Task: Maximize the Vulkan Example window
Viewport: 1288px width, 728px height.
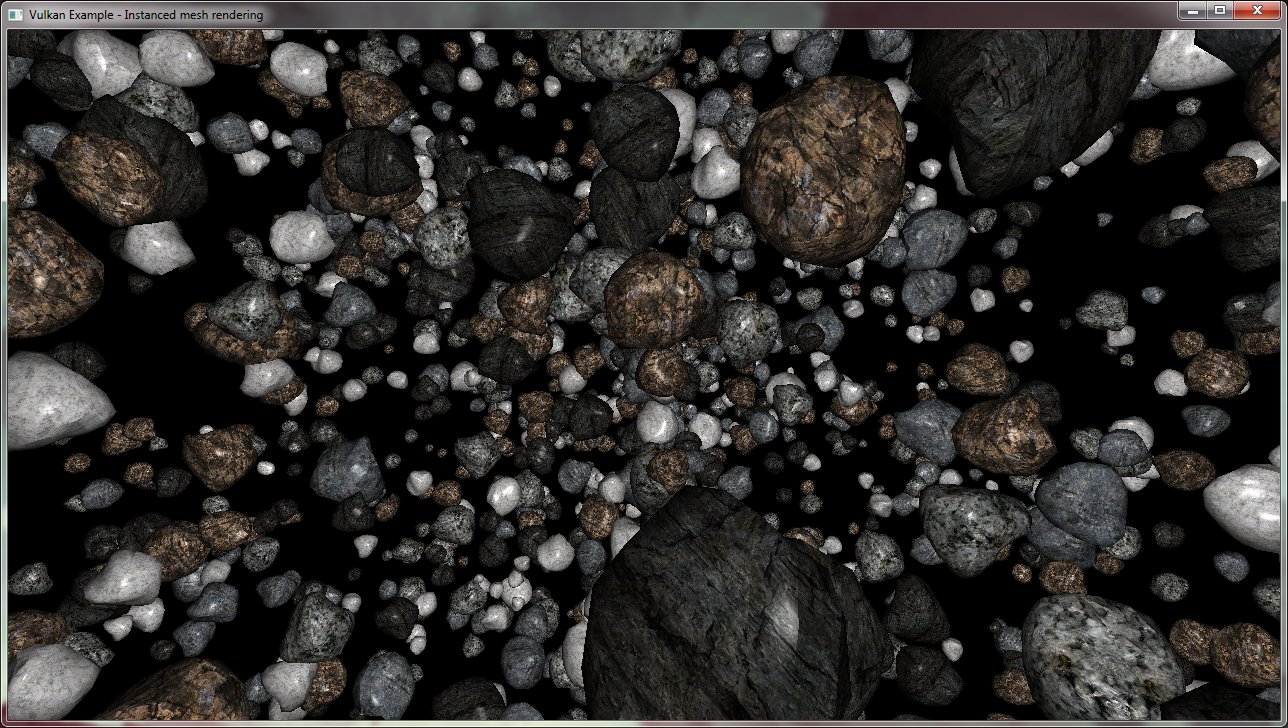Action: click(1219, 10)
